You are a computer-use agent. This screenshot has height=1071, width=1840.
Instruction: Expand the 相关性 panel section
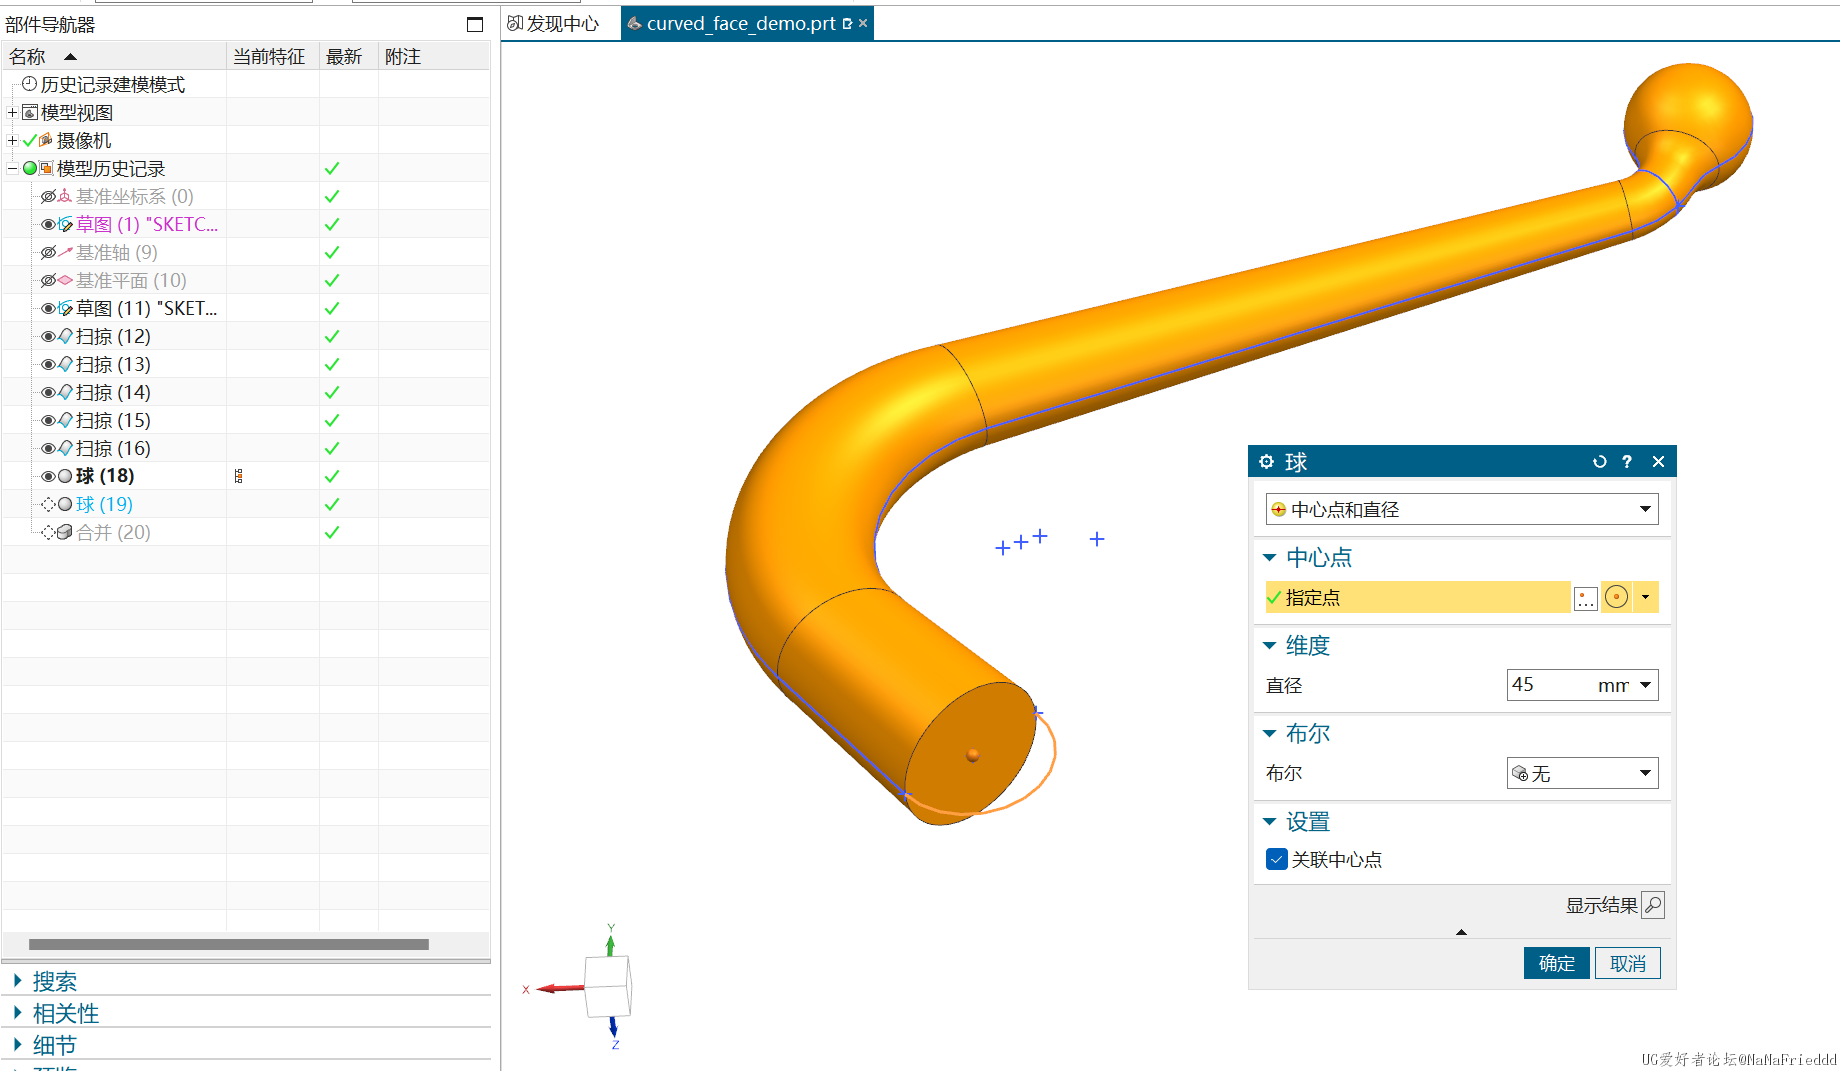[x=18, y=1012]
